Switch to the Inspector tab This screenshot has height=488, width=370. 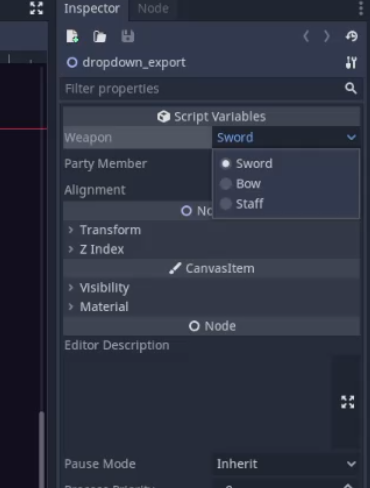point(92,9)
